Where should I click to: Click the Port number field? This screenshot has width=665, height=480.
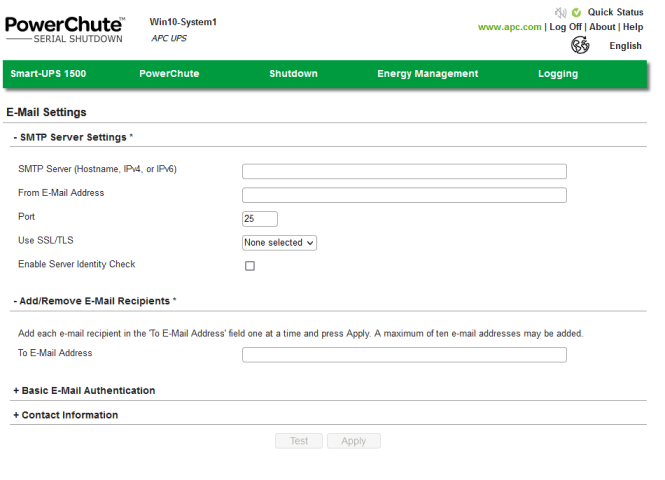[x=260, y=219]
